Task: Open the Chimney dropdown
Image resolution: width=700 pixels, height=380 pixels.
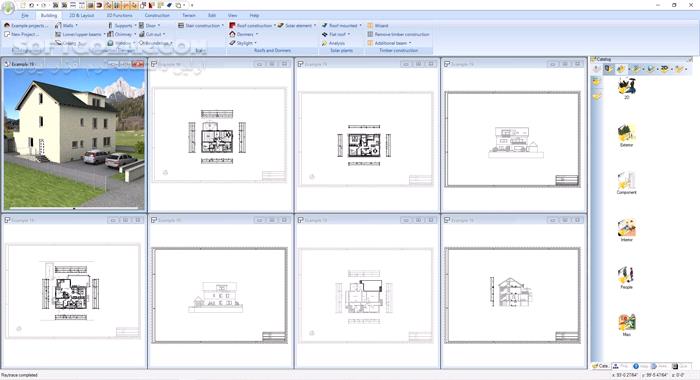Action: [x=122, y=34]
